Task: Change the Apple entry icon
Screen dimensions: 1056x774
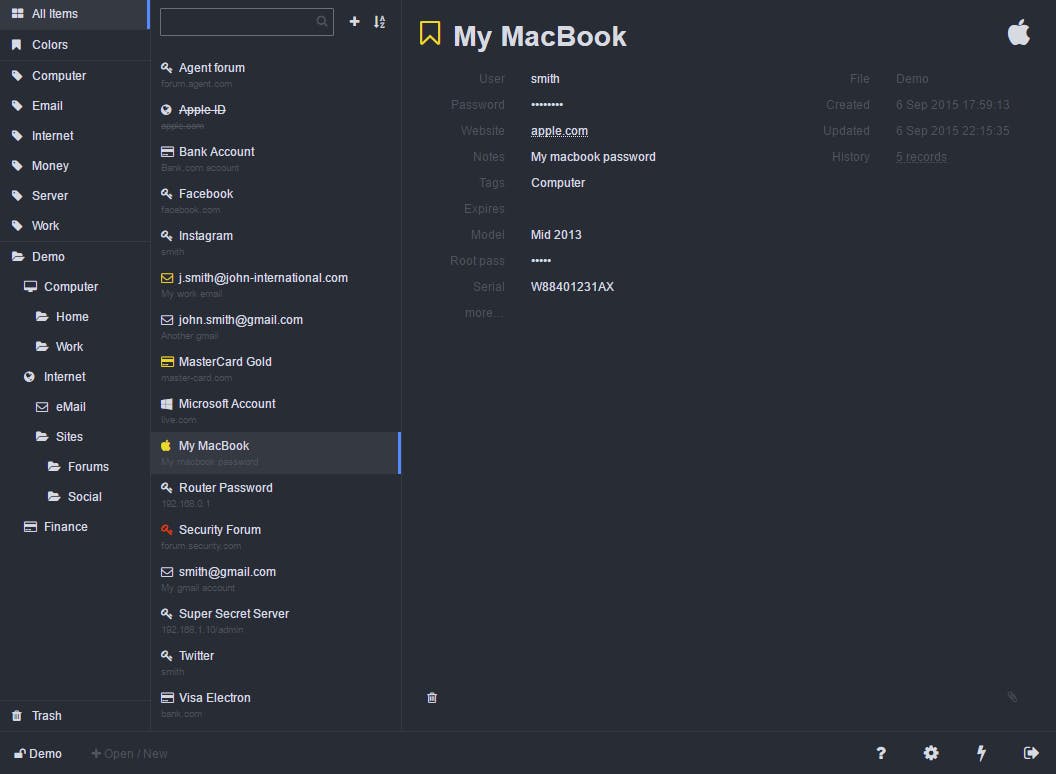Action: coord(1018,32)
